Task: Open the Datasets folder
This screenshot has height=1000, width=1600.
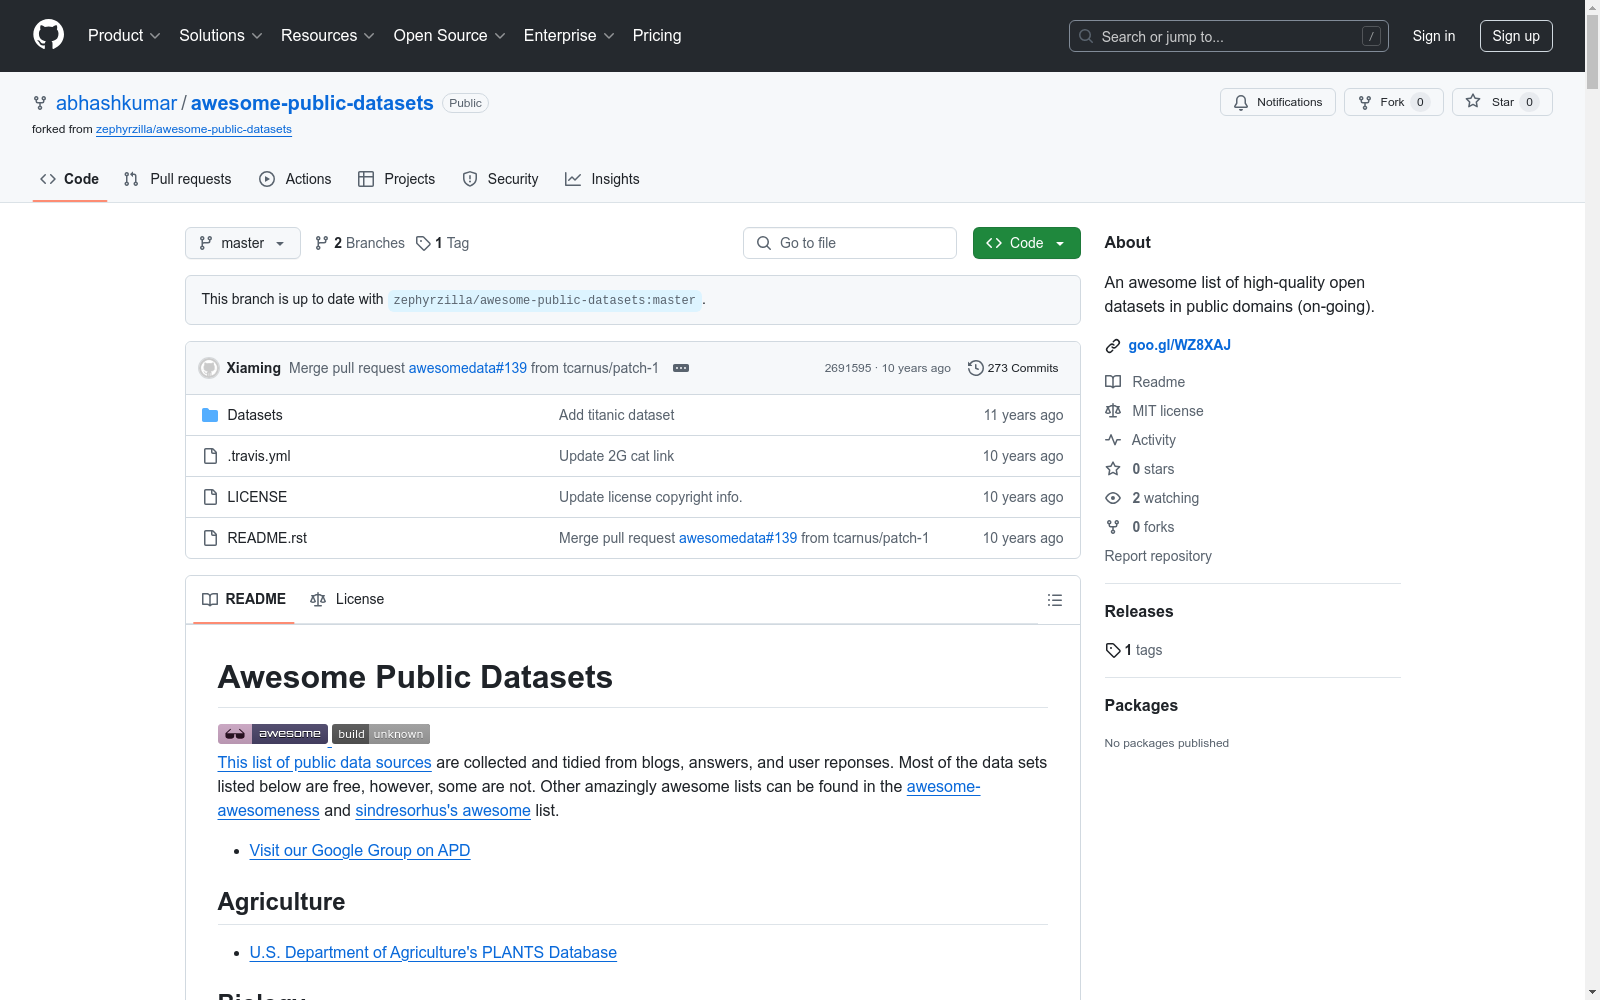Action: coord(255,415)
